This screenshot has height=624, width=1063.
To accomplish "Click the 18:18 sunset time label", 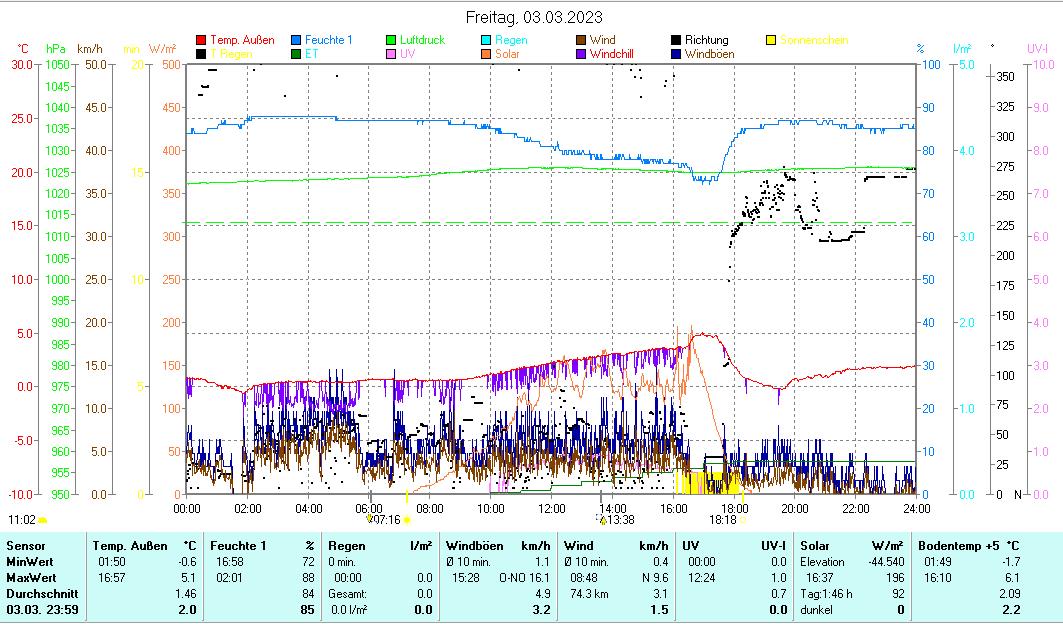I will tap(723, 520).
